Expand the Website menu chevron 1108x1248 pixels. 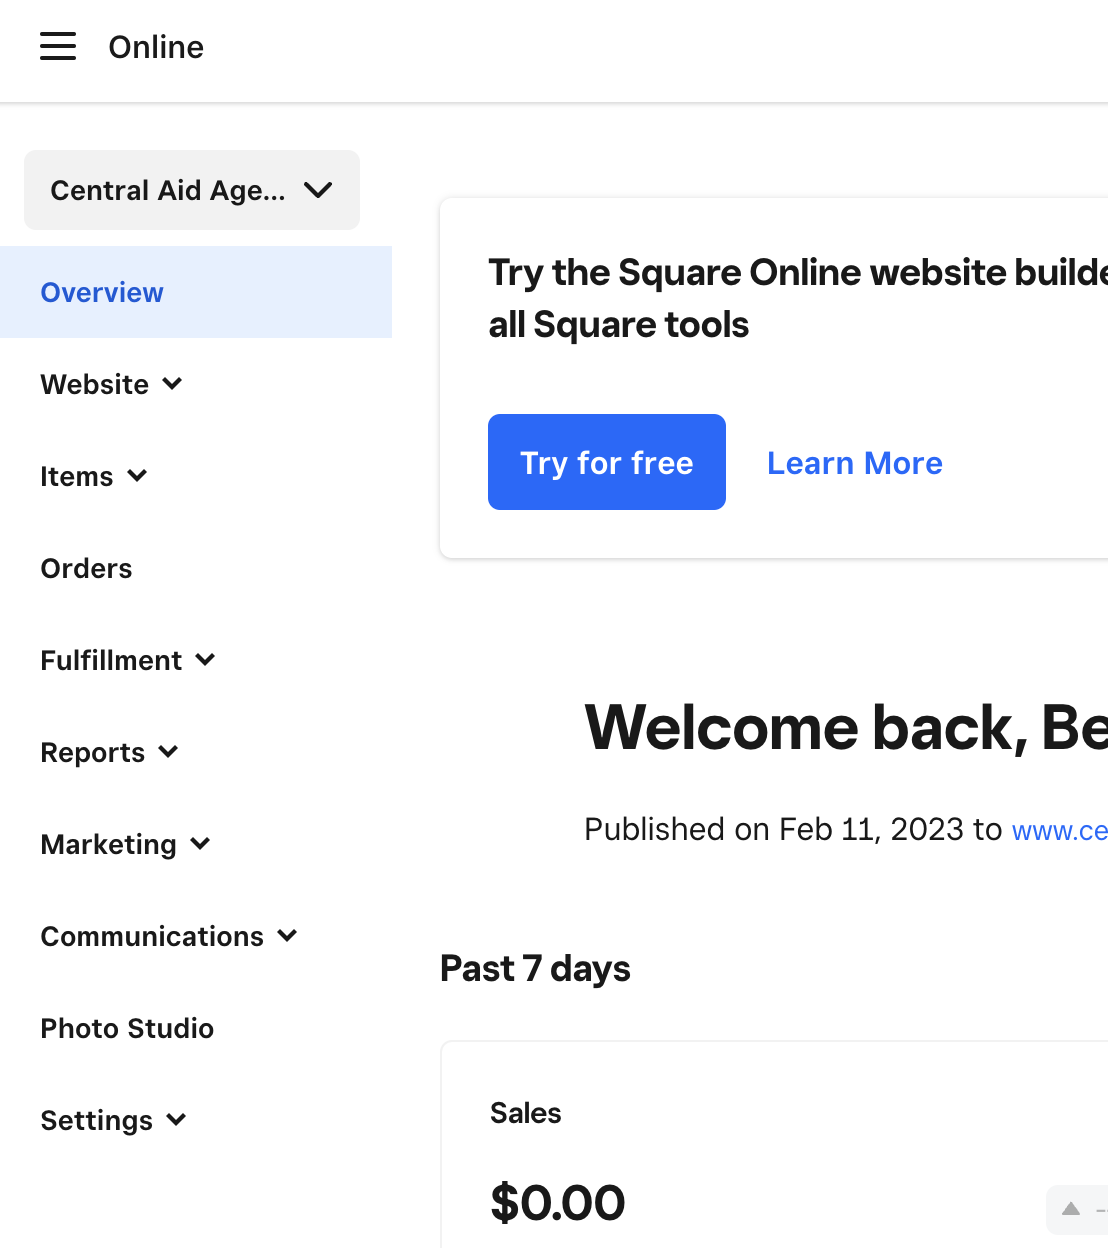point(172,383)
